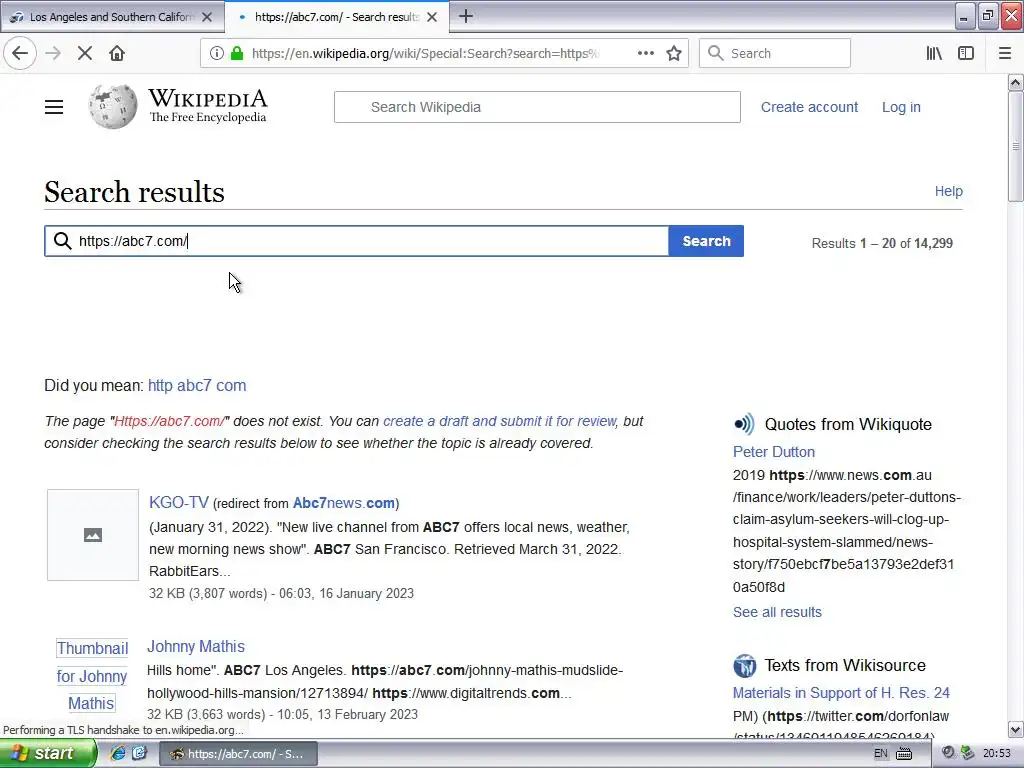The width and height of the screenshot is (1024, 768).
Task: Click the Firefox taskbar button
Action: [238, 754]
